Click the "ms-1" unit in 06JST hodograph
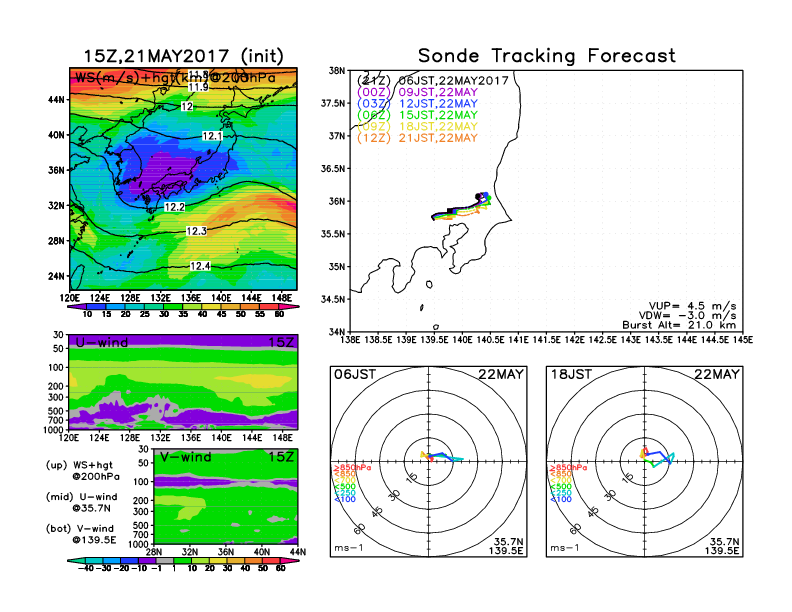This screenshot has width=792, height=612. tap(349, 548)
